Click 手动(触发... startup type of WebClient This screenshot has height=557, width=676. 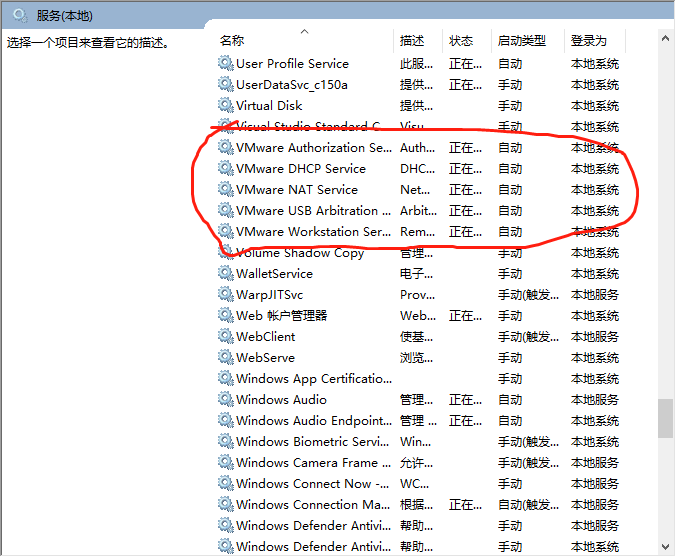pos(529,336)
